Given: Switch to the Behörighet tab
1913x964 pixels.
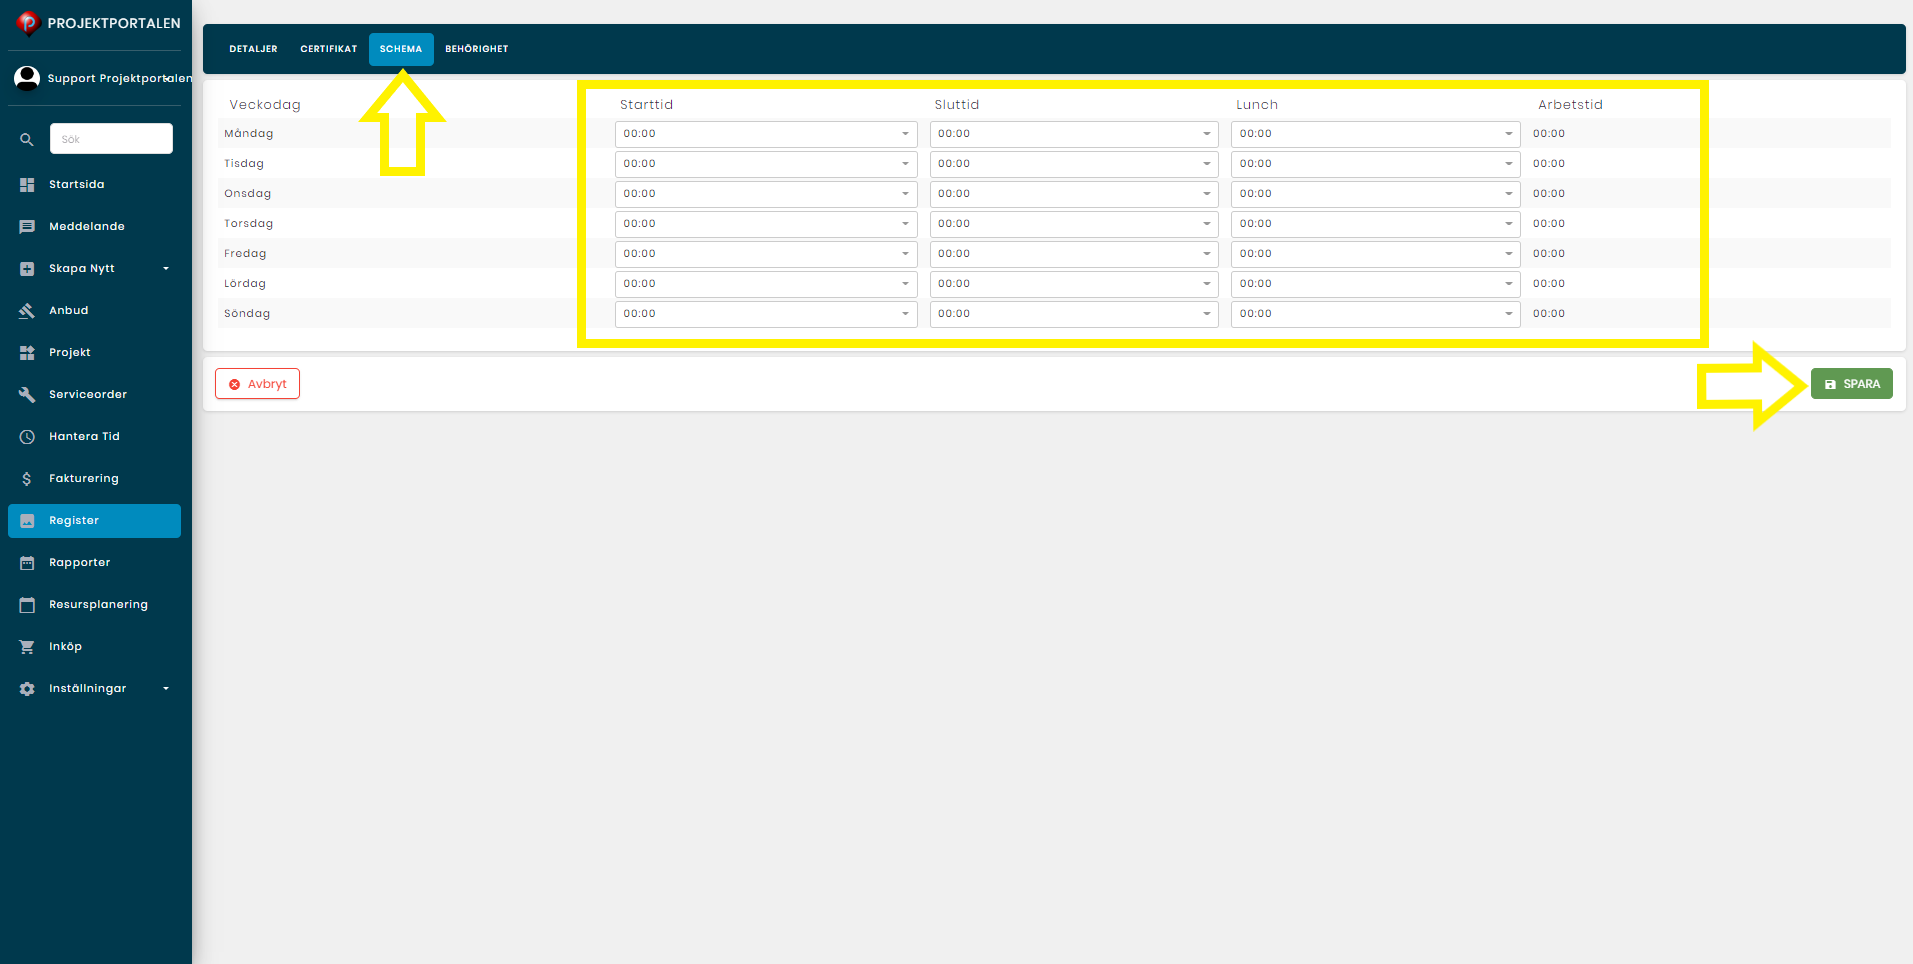Looking at the screenshot, I should pyautogui.click(x=477, y=49).
